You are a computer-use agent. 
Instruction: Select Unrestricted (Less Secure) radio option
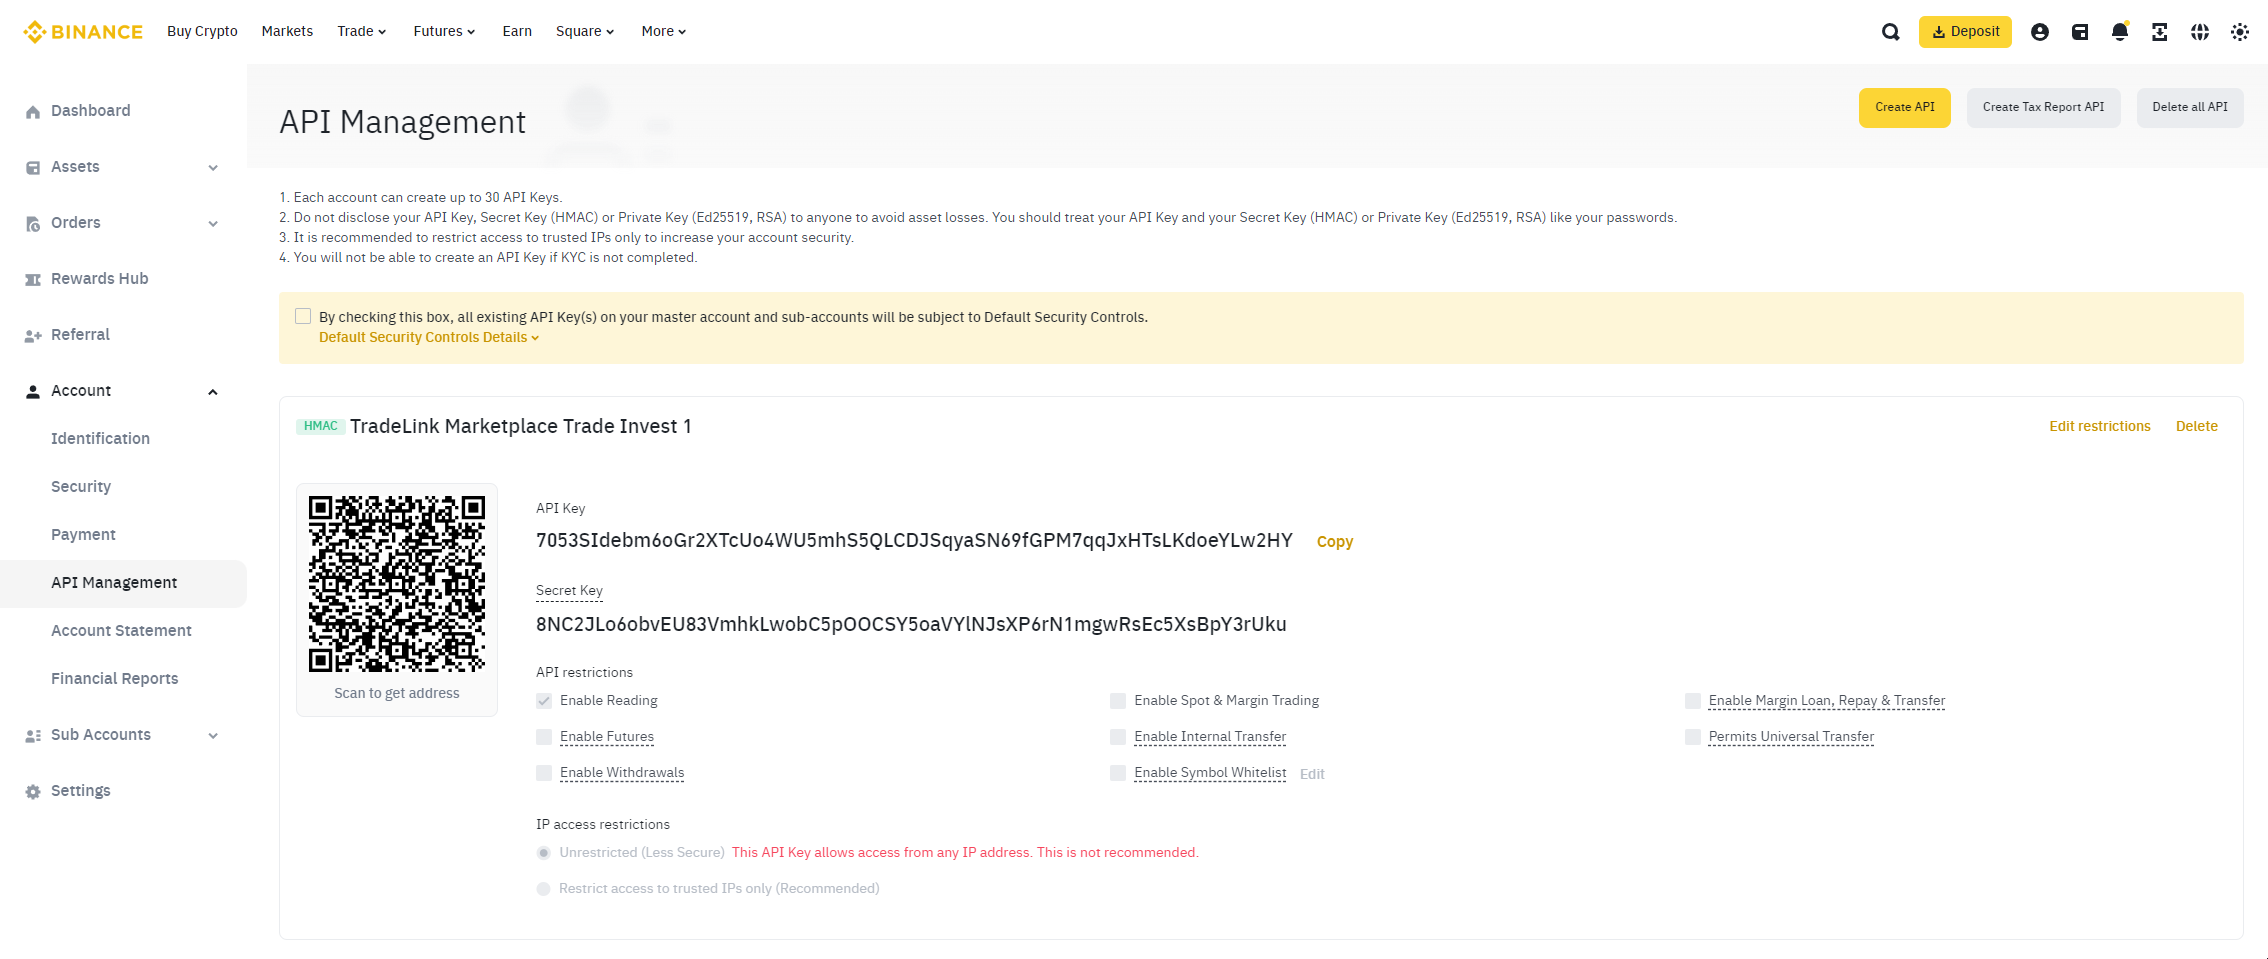(544, 853)
